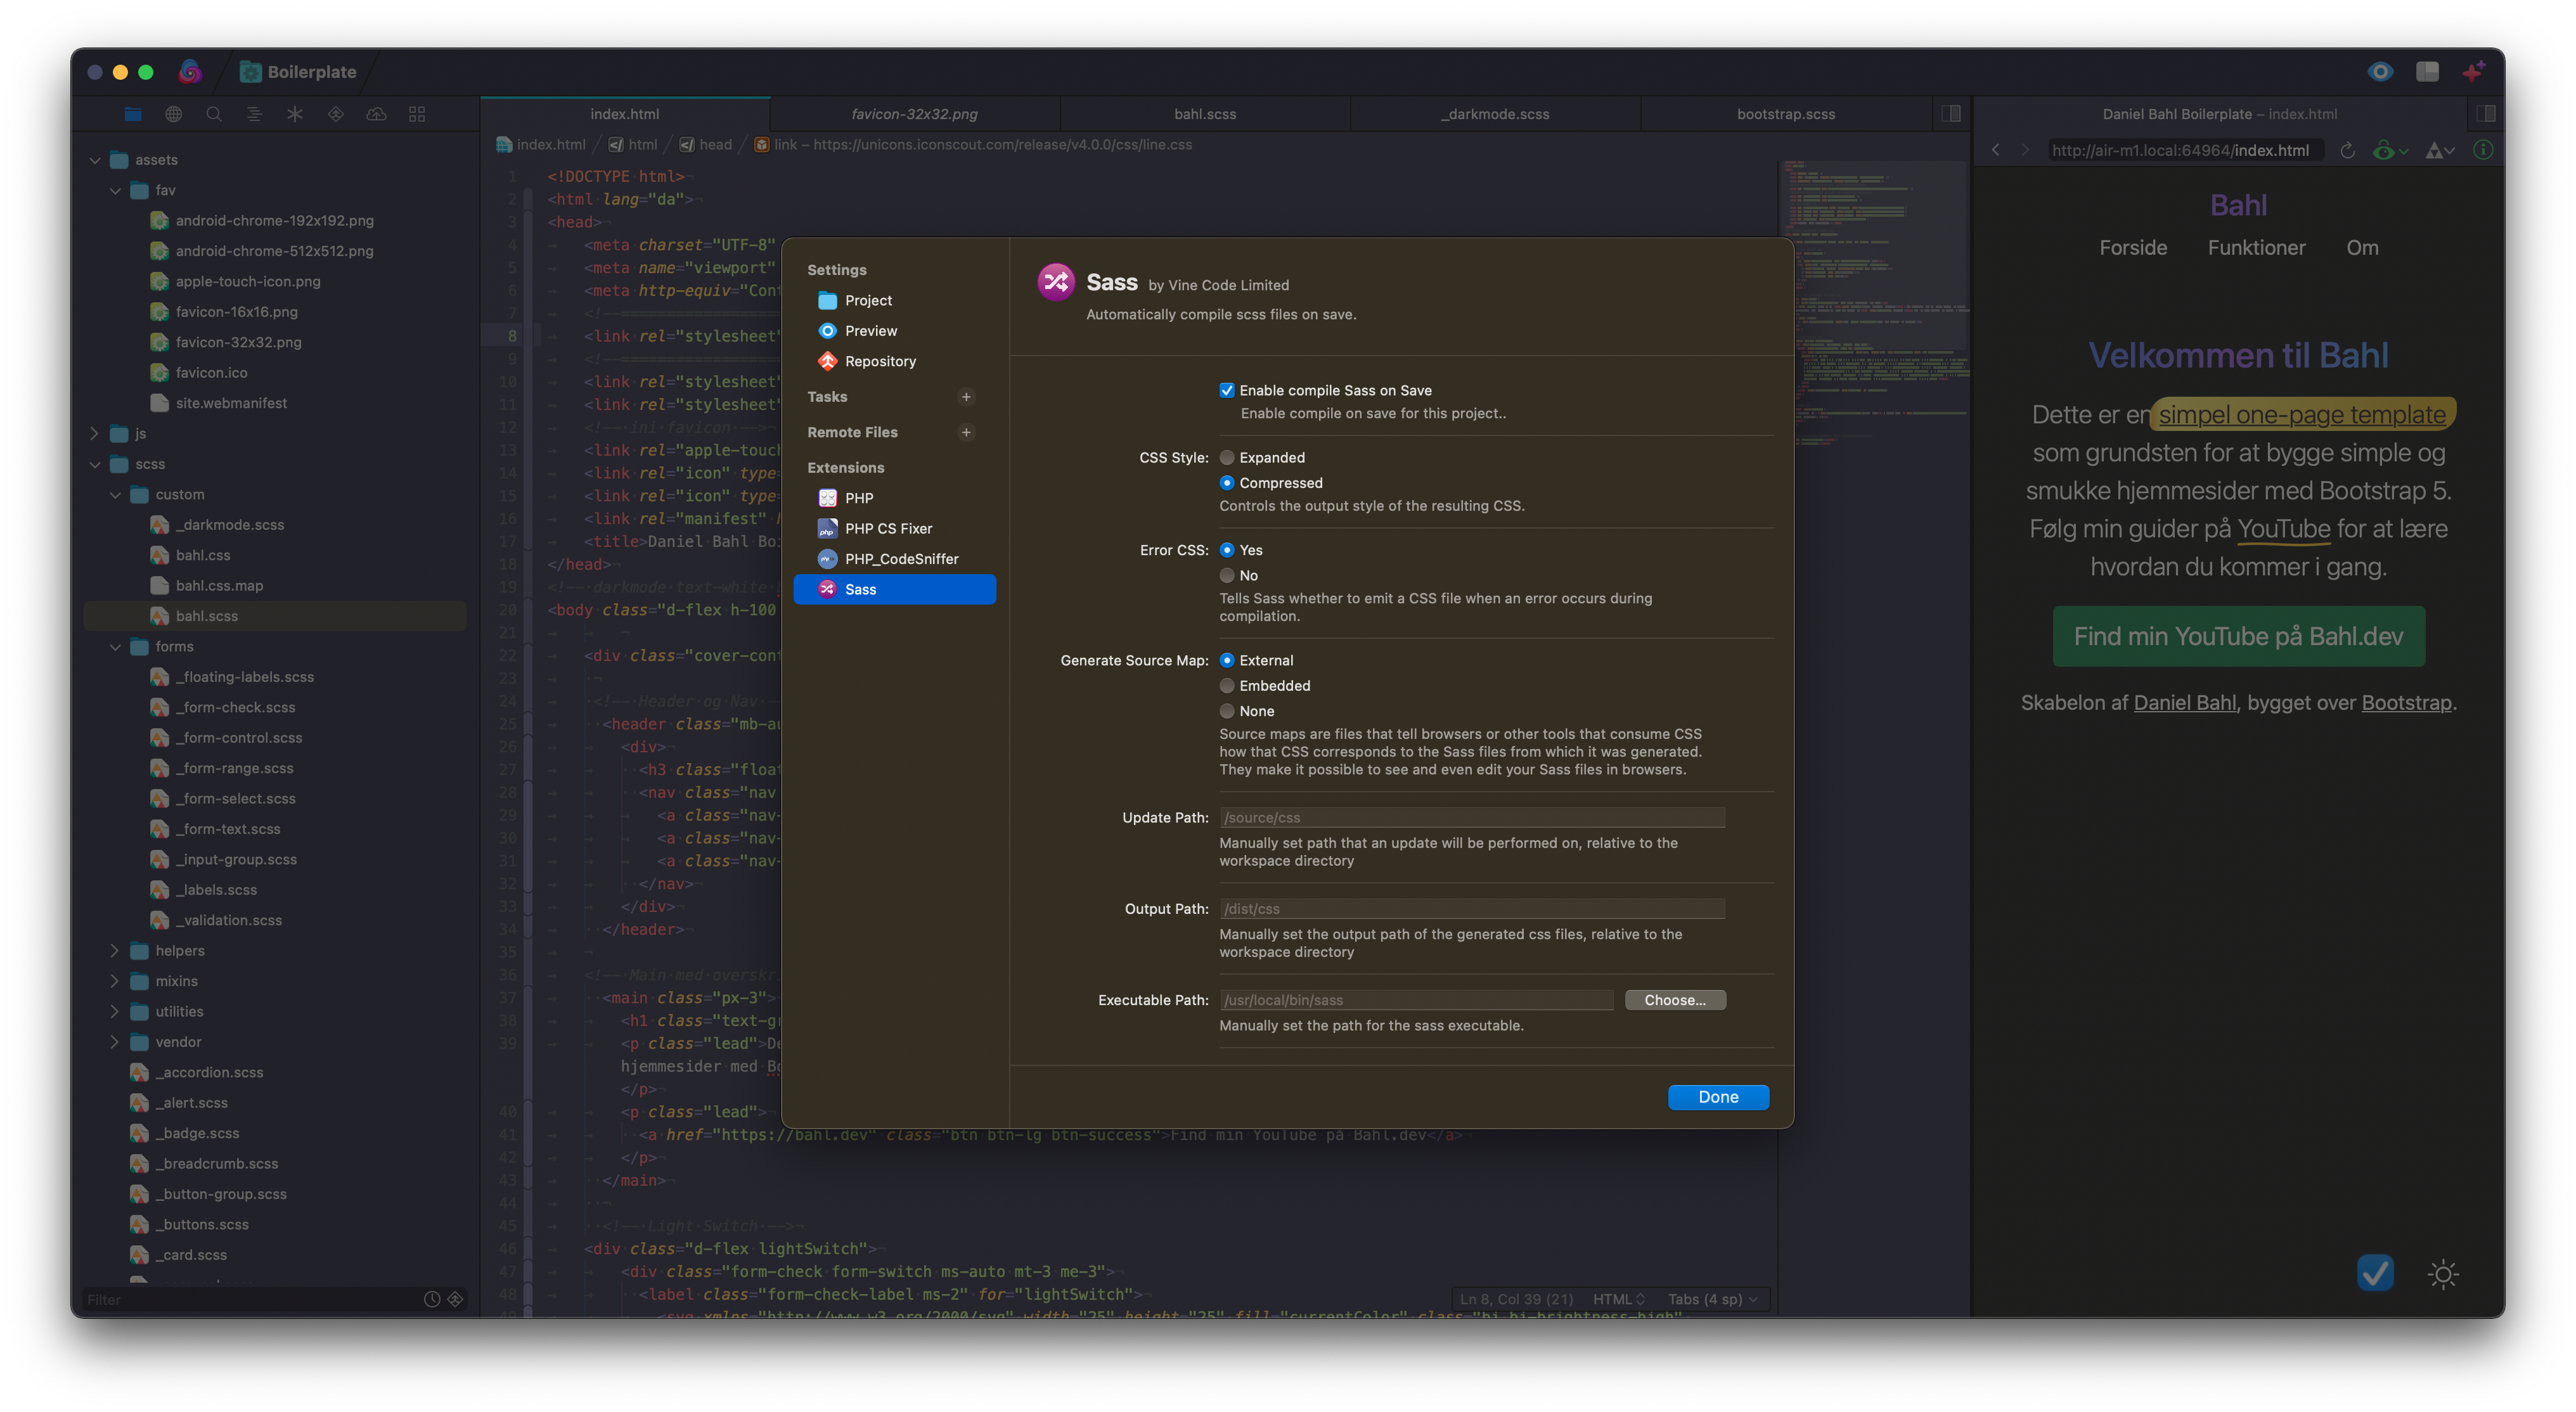Click the four-squares grid sidebar icon
This screenshot has width=2576, height=1412.
pyautogui.click(x=417, y=114)
